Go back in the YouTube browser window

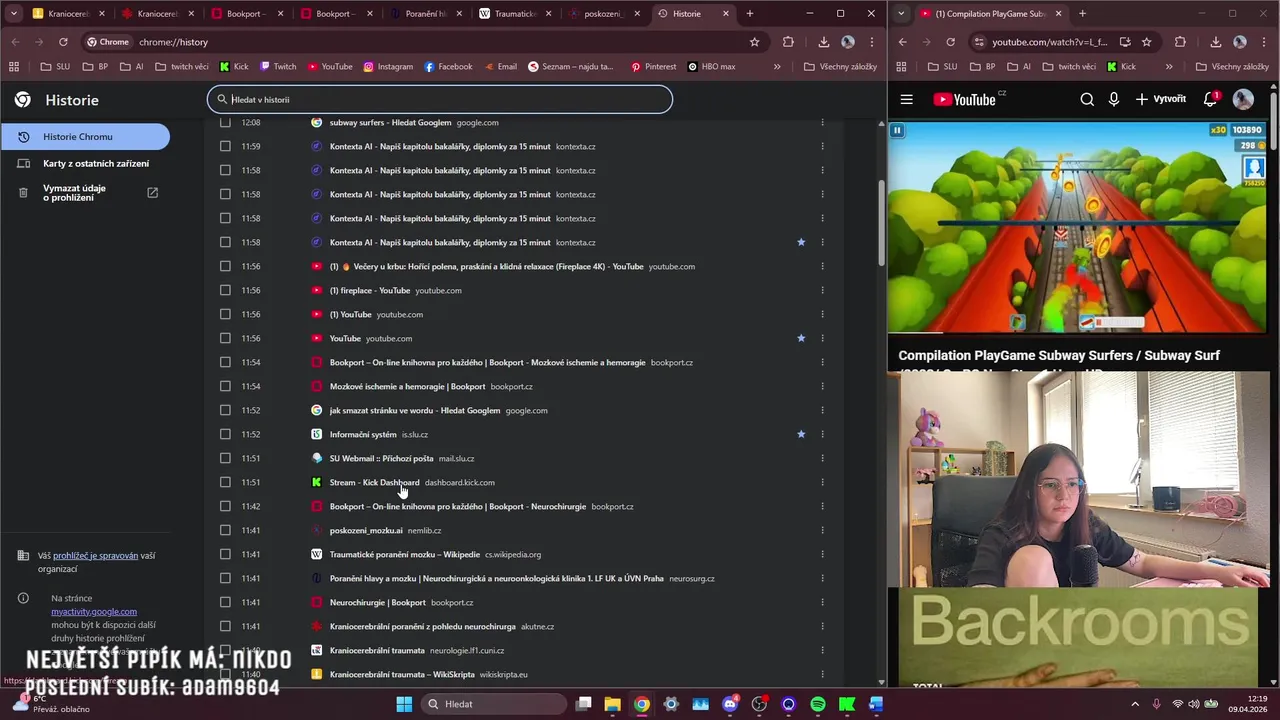tap(902, 42)
